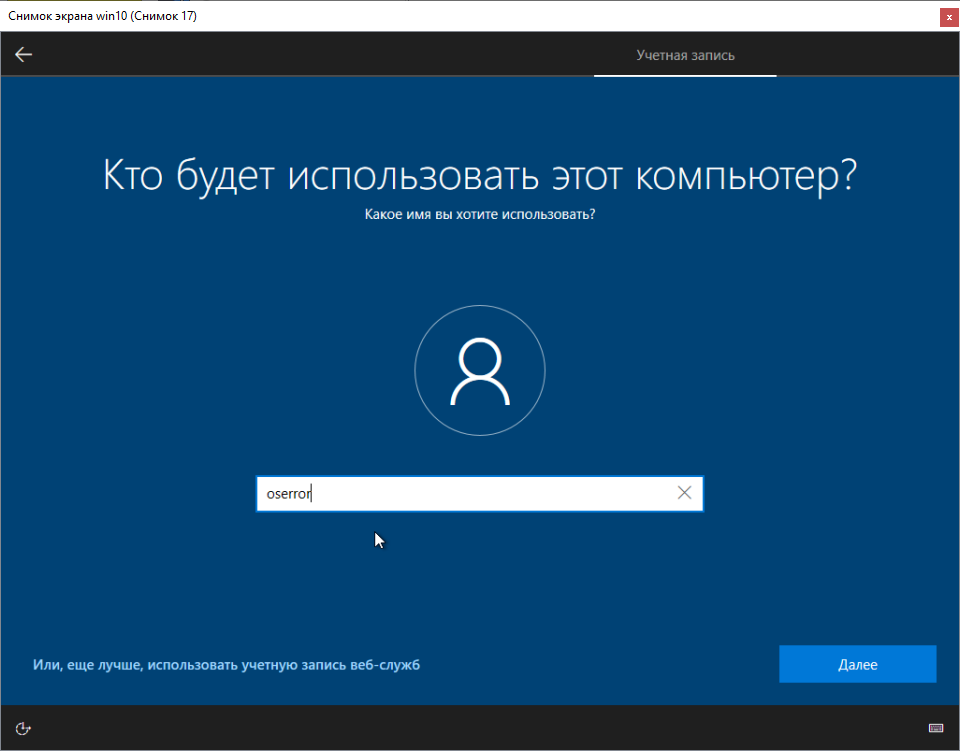The width and height of the screenshot is (960, 751).
Task: Clear the username with the X icon
Action: click(684, 493)
